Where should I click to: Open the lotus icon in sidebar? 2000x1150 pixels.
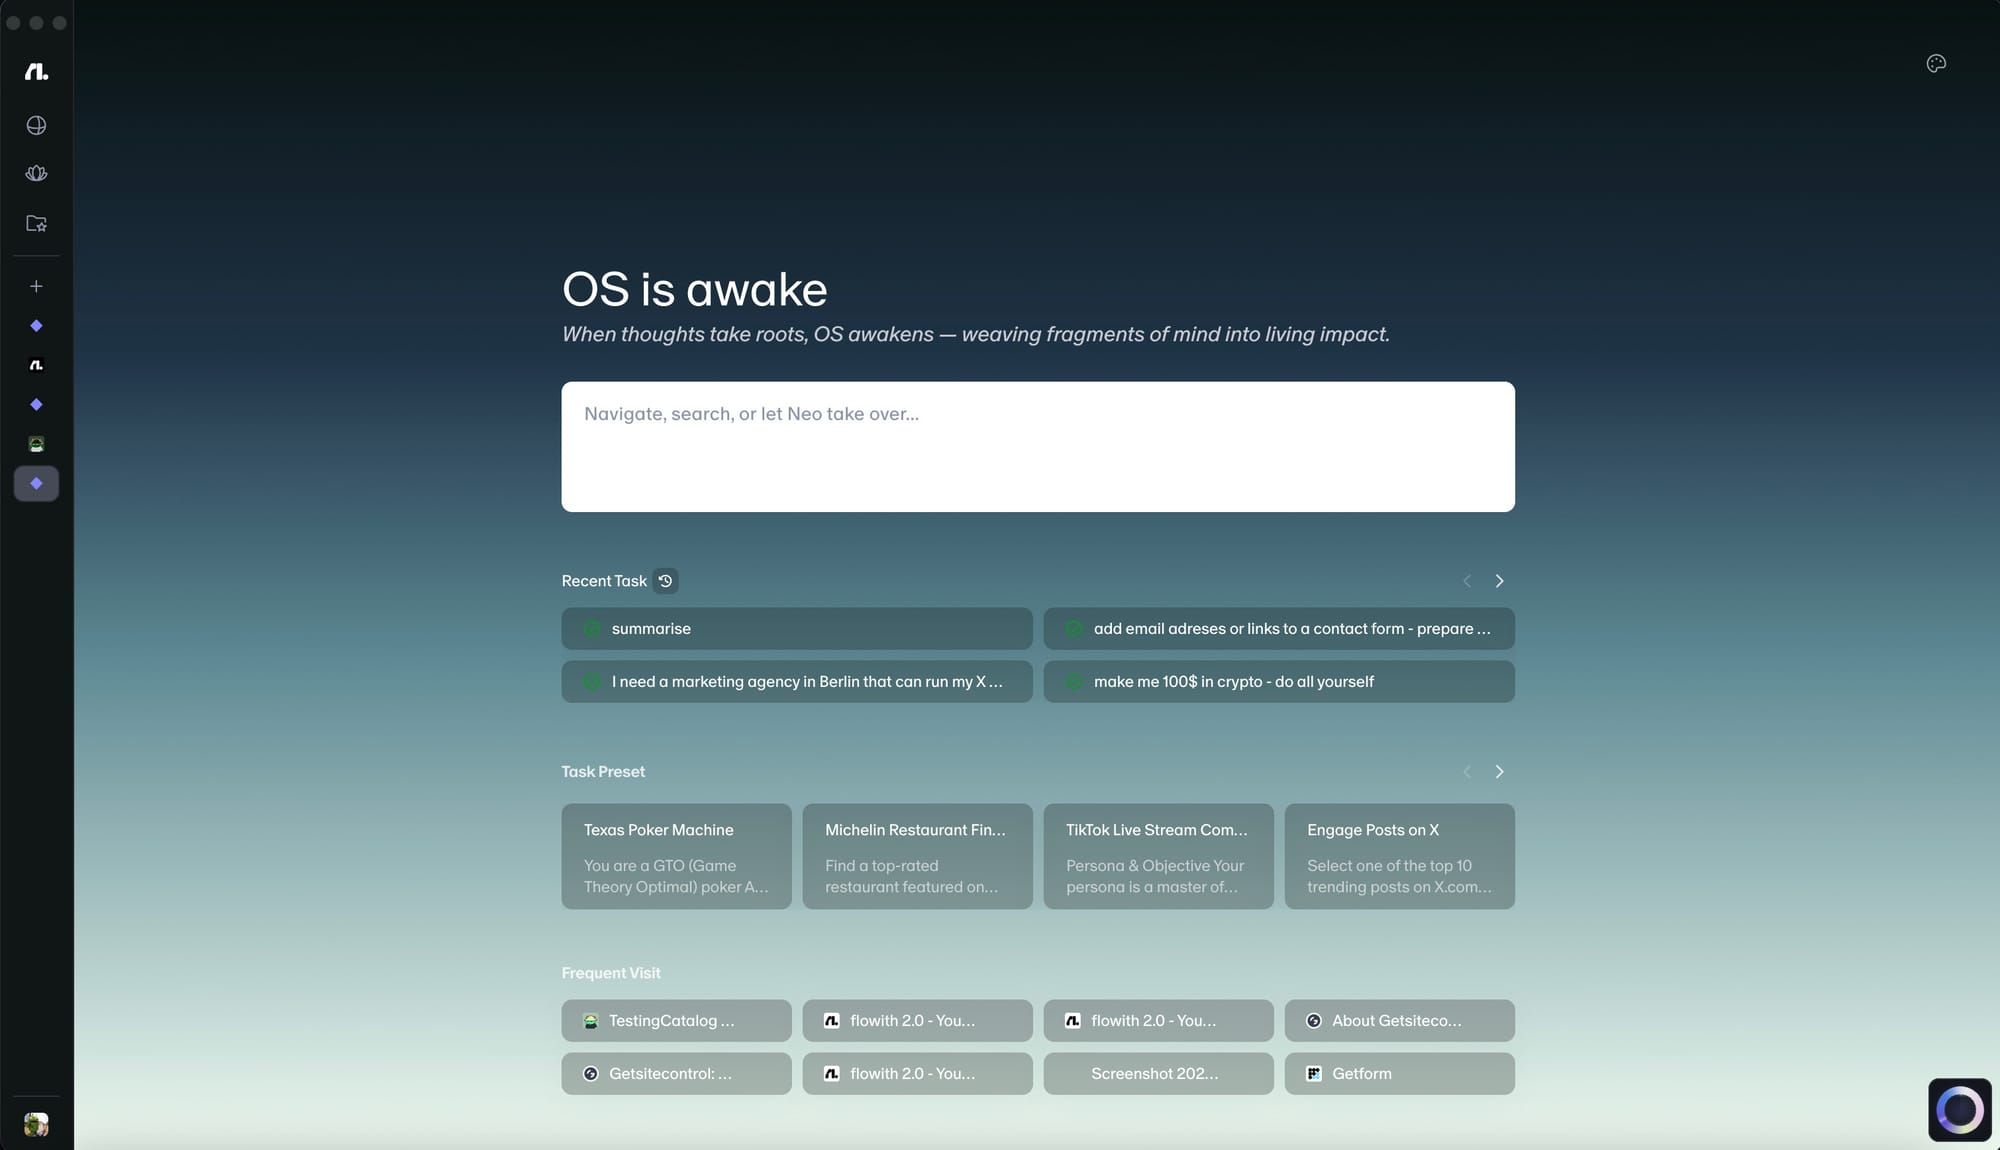tap(36, 173)
